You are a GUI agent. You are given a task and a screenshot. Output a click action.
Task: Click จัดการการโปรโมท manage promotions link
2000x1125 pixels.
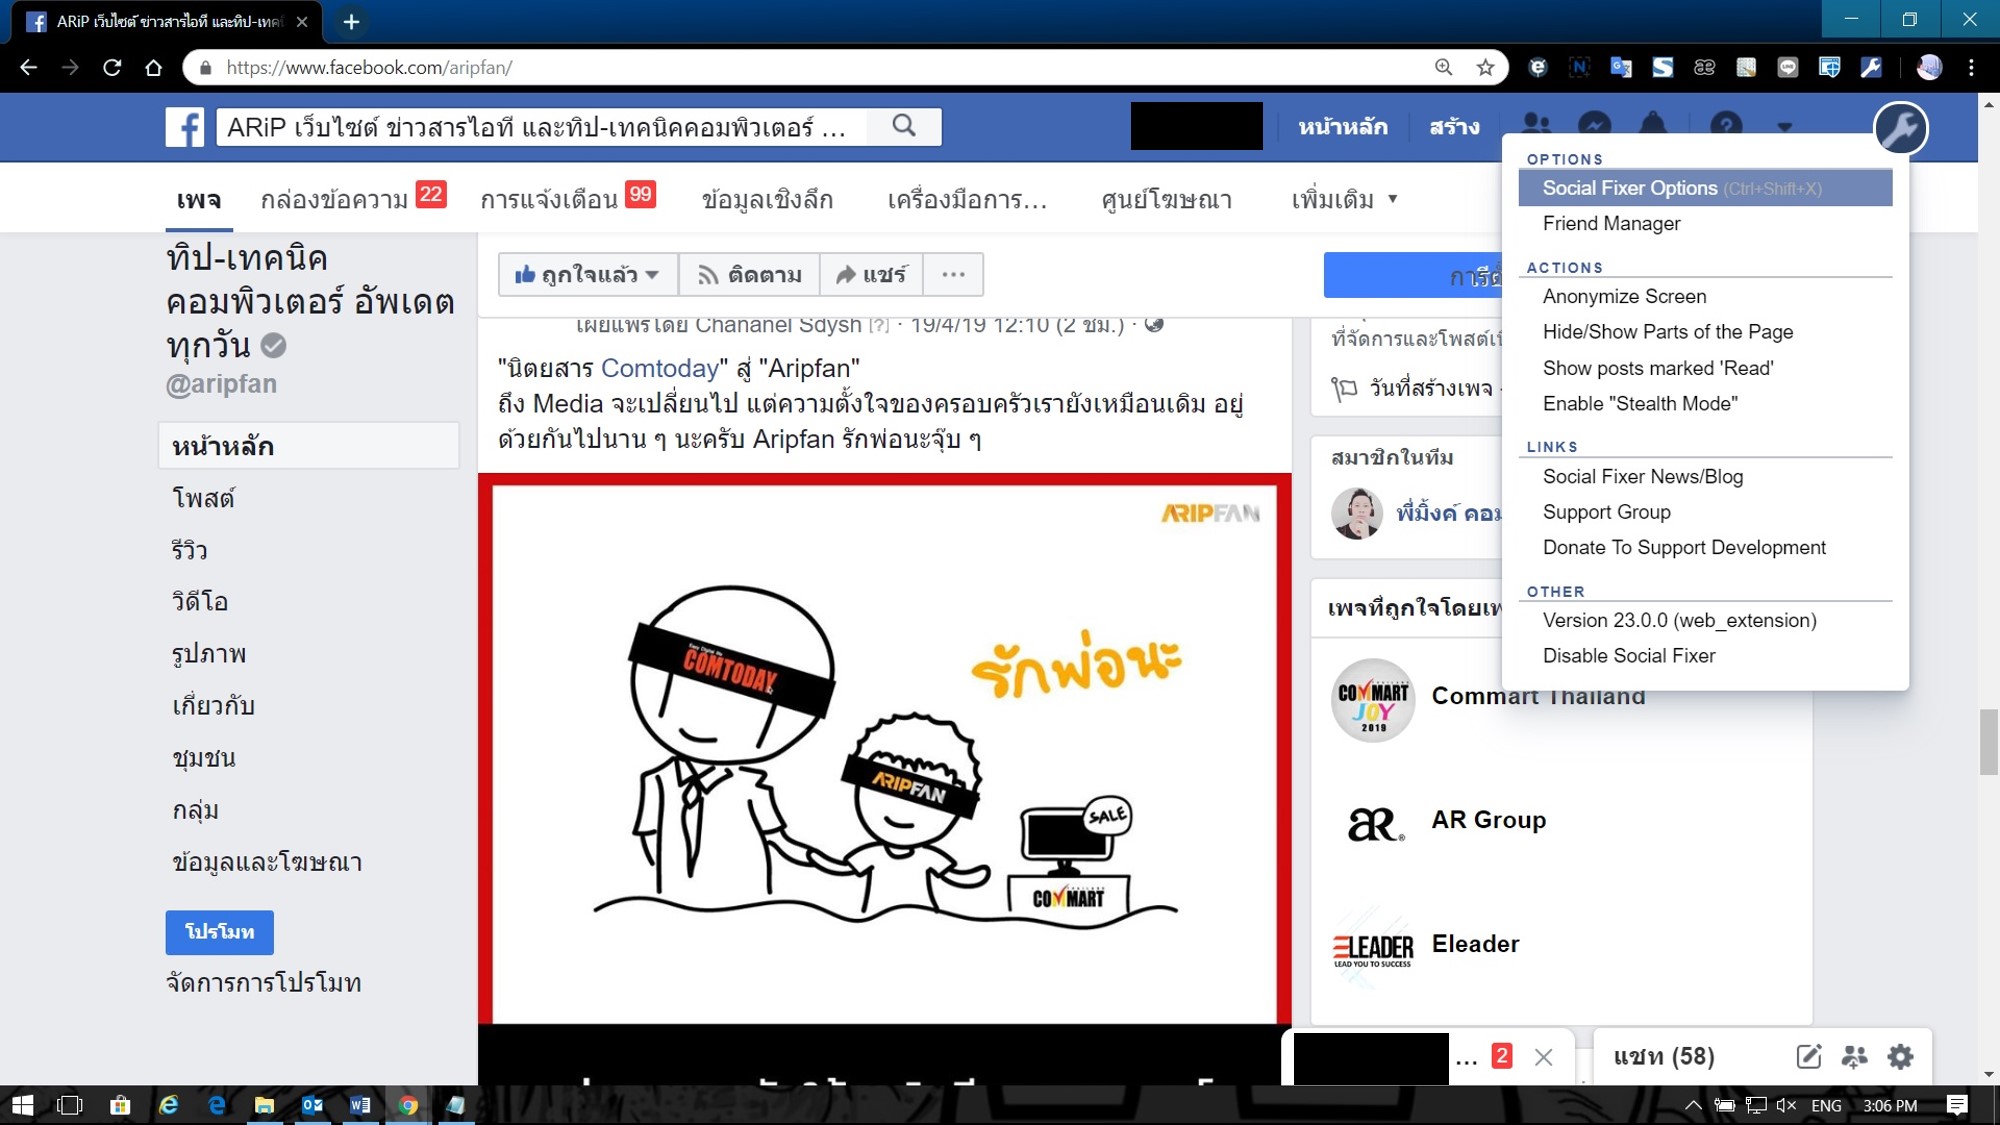[263, 982]
